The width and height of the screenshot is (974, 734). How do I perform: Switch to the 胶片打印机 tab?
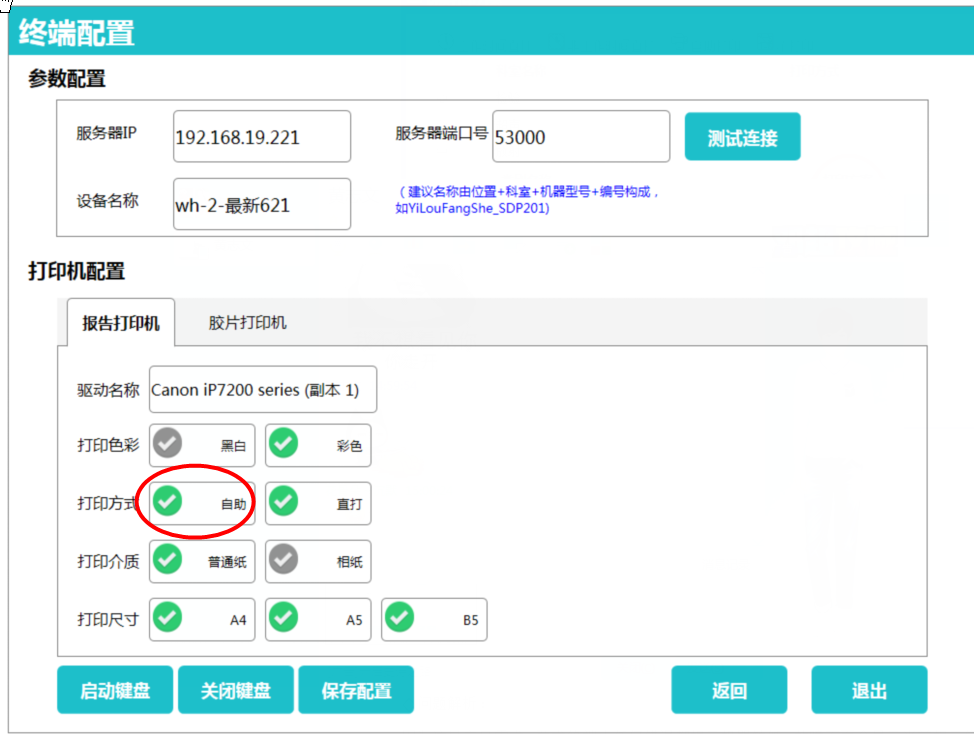pyautogui.click(x=247, y=322)
